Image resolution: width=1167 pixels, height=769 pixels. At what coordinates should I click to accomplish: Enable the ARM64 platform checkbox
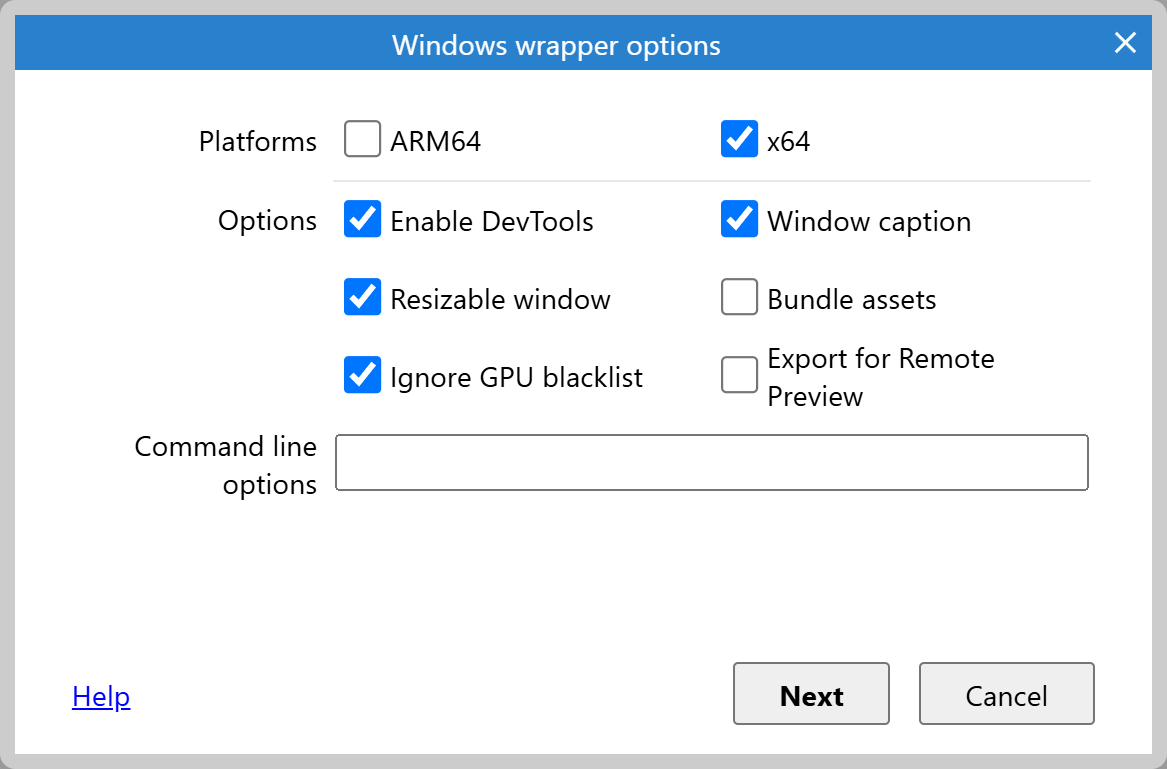(362, 140)
